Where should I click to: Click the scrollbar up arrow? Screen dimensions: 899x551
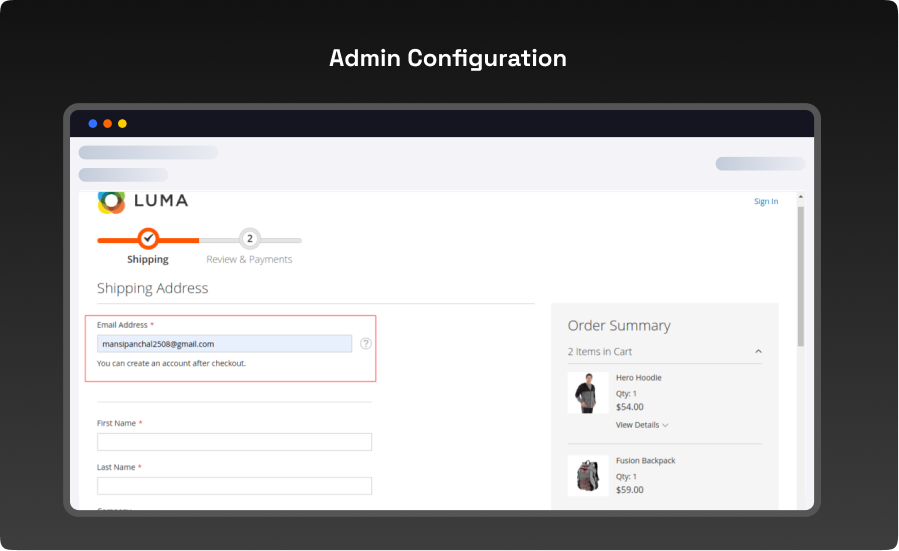click(801, 198)
